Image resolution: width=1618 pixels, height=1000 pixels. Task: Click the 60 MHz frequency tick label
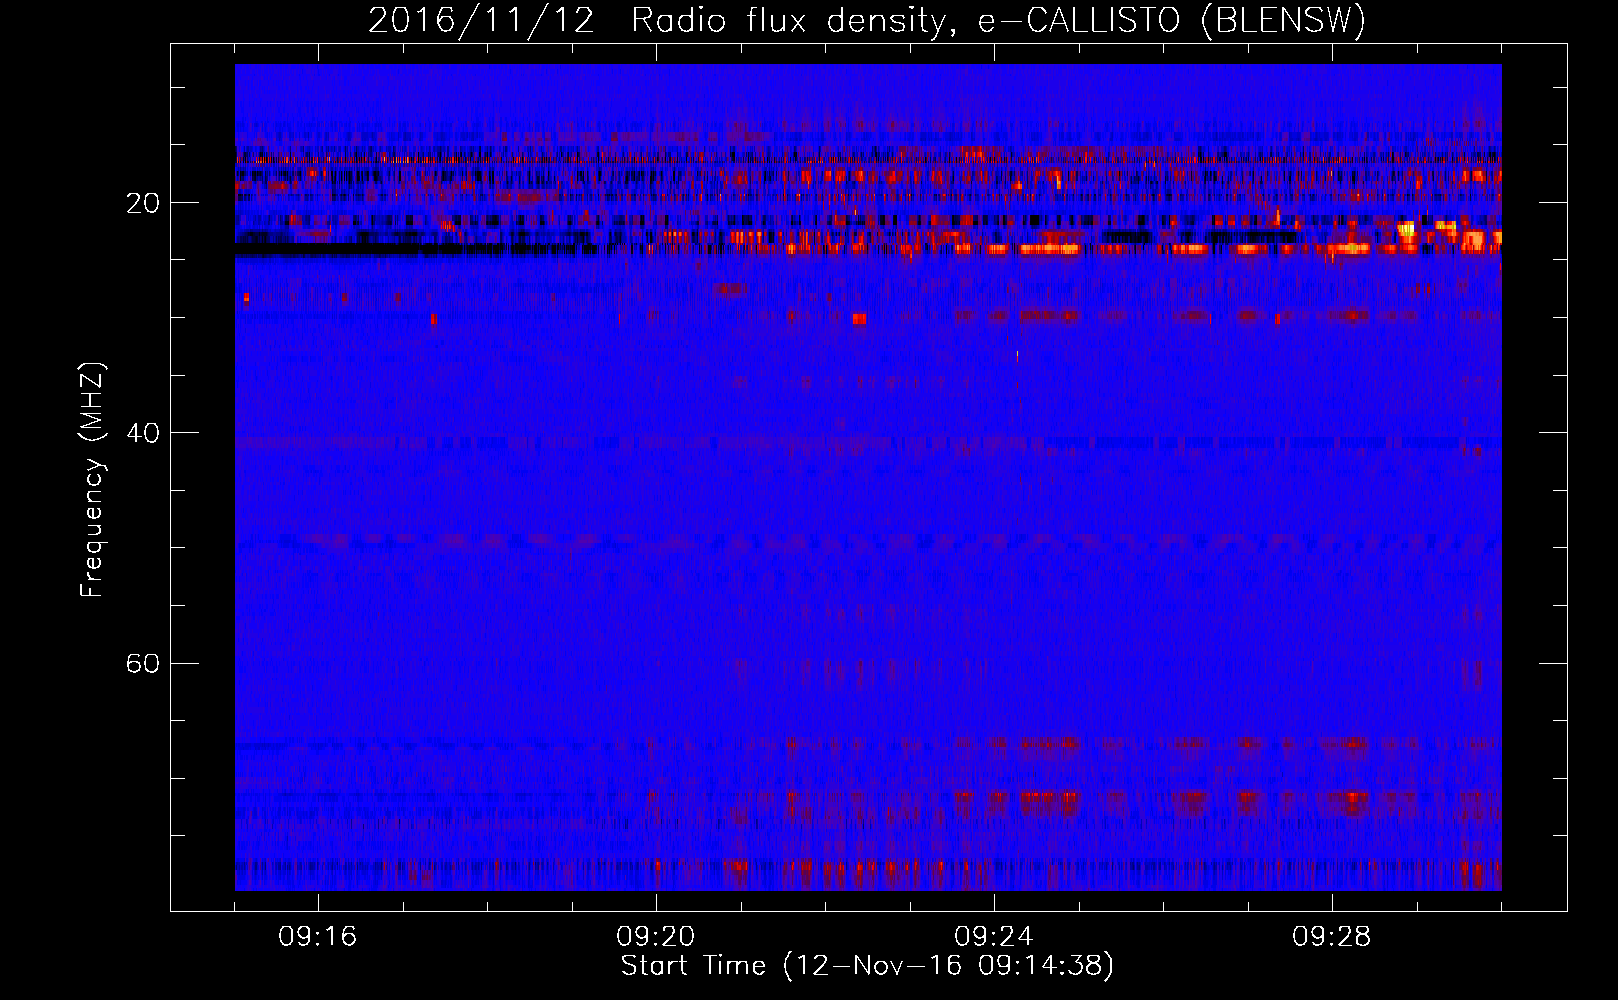(143, 663)
